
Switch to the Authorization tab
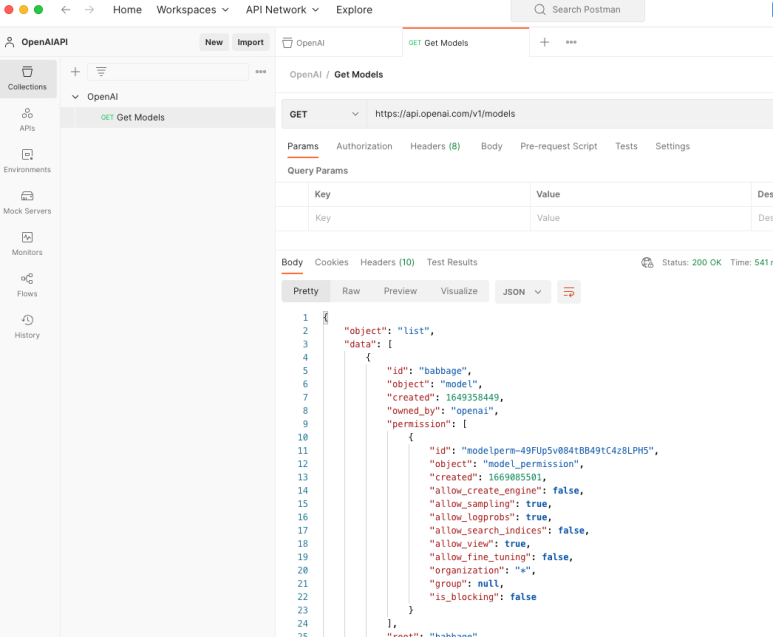[x=364, y=146]
